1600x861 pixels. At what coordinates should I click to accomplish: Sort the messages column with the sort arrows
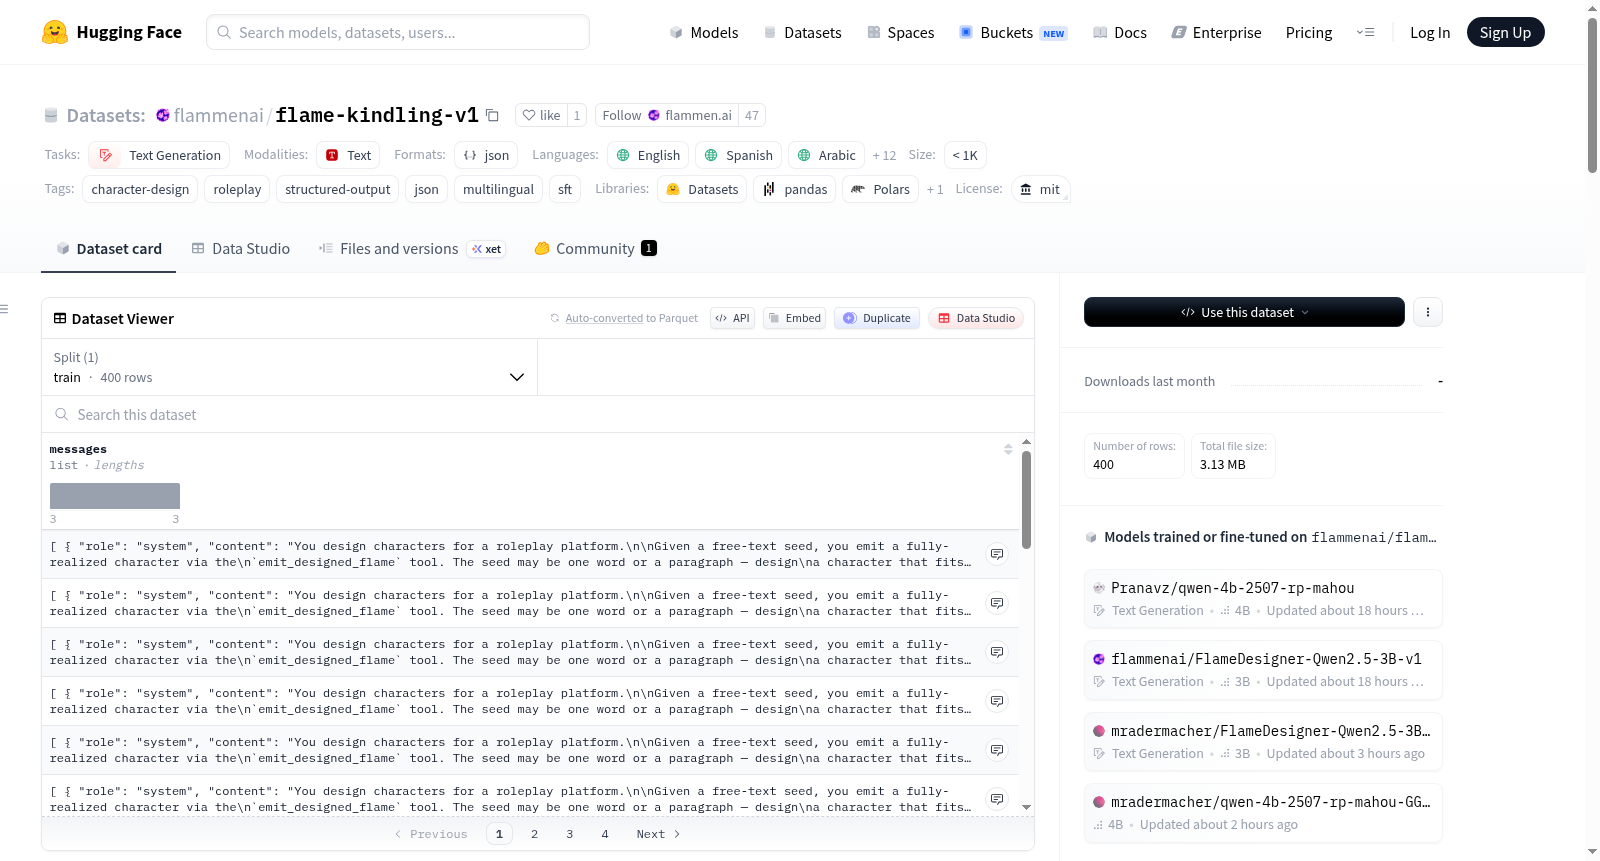(1008, 450)
